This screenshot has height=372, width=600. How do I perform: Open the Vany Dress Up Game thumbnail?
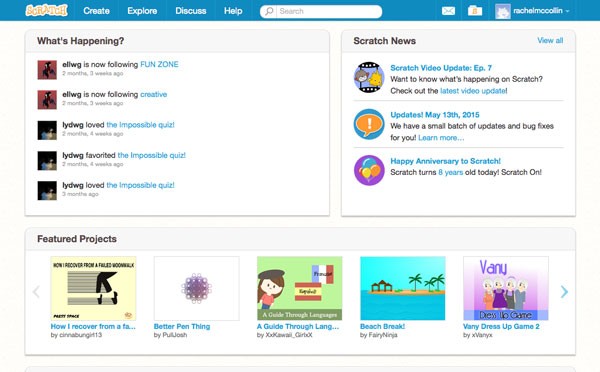point(505,288)
